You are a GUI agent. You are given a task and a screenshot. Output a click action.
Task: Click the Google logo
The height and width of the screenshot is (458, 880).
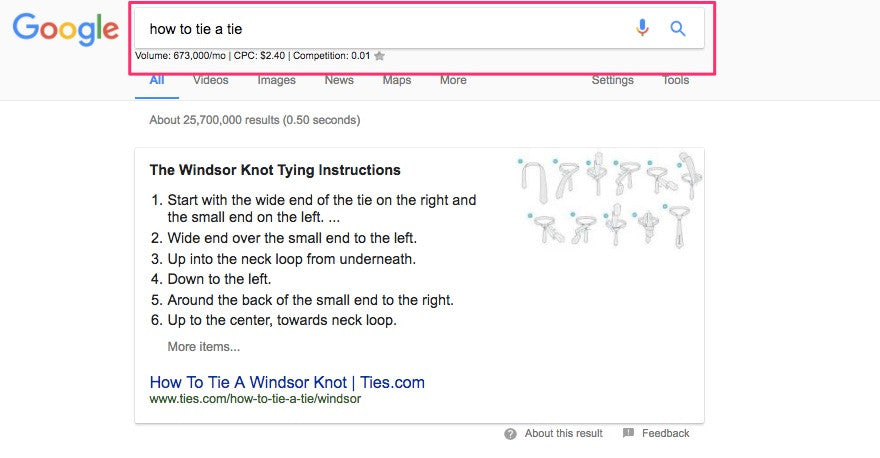click(x=65, y=29)
